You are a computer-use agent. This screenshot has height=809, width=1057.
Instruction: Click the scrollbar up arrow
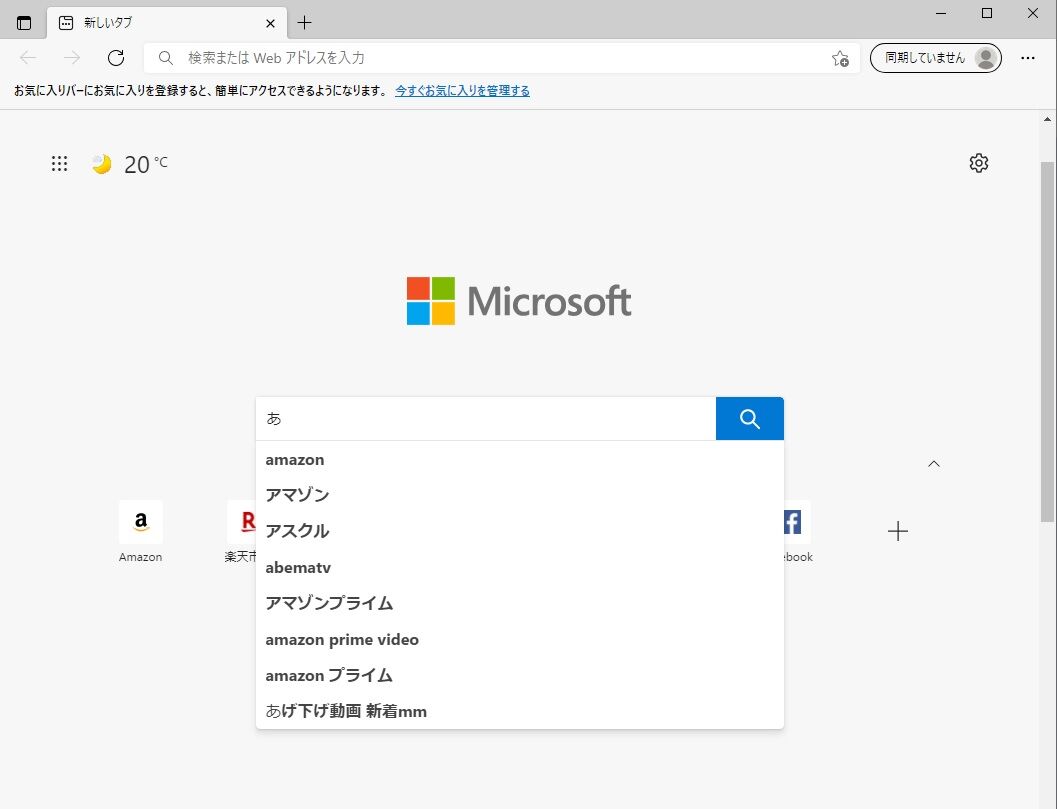tap(1047, 119)
